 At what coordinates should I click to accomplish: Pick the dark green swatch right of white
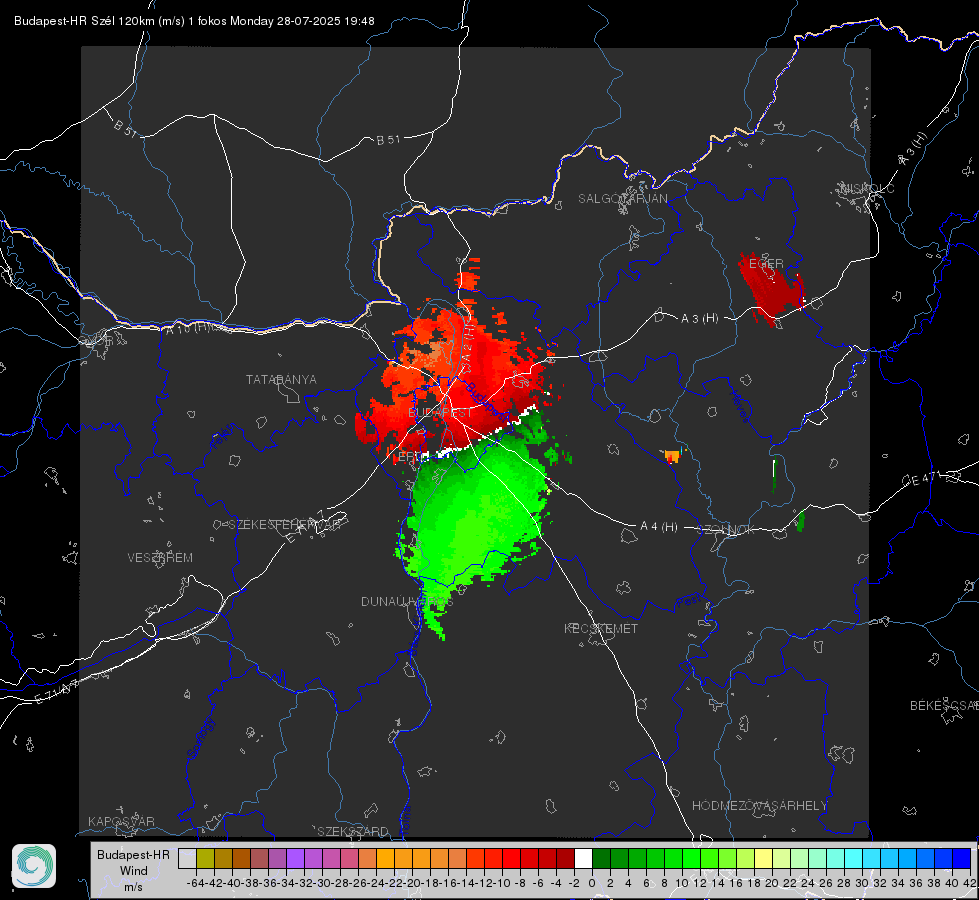click(x=601, y=858)
